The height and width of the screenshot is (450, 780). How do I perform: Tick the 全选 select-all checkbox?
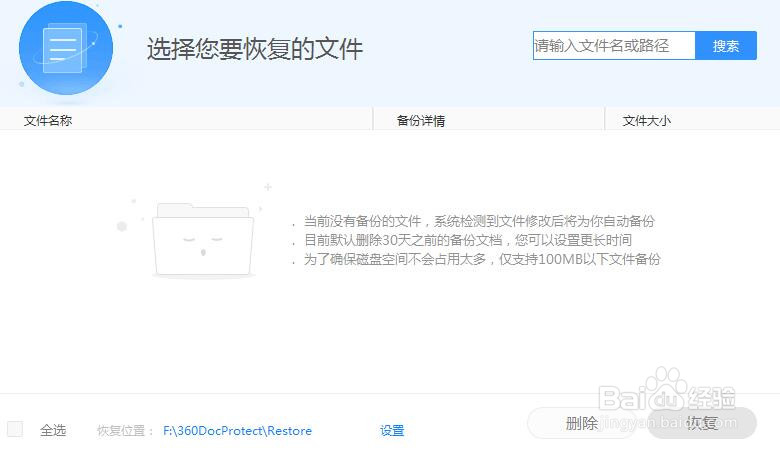15,429
